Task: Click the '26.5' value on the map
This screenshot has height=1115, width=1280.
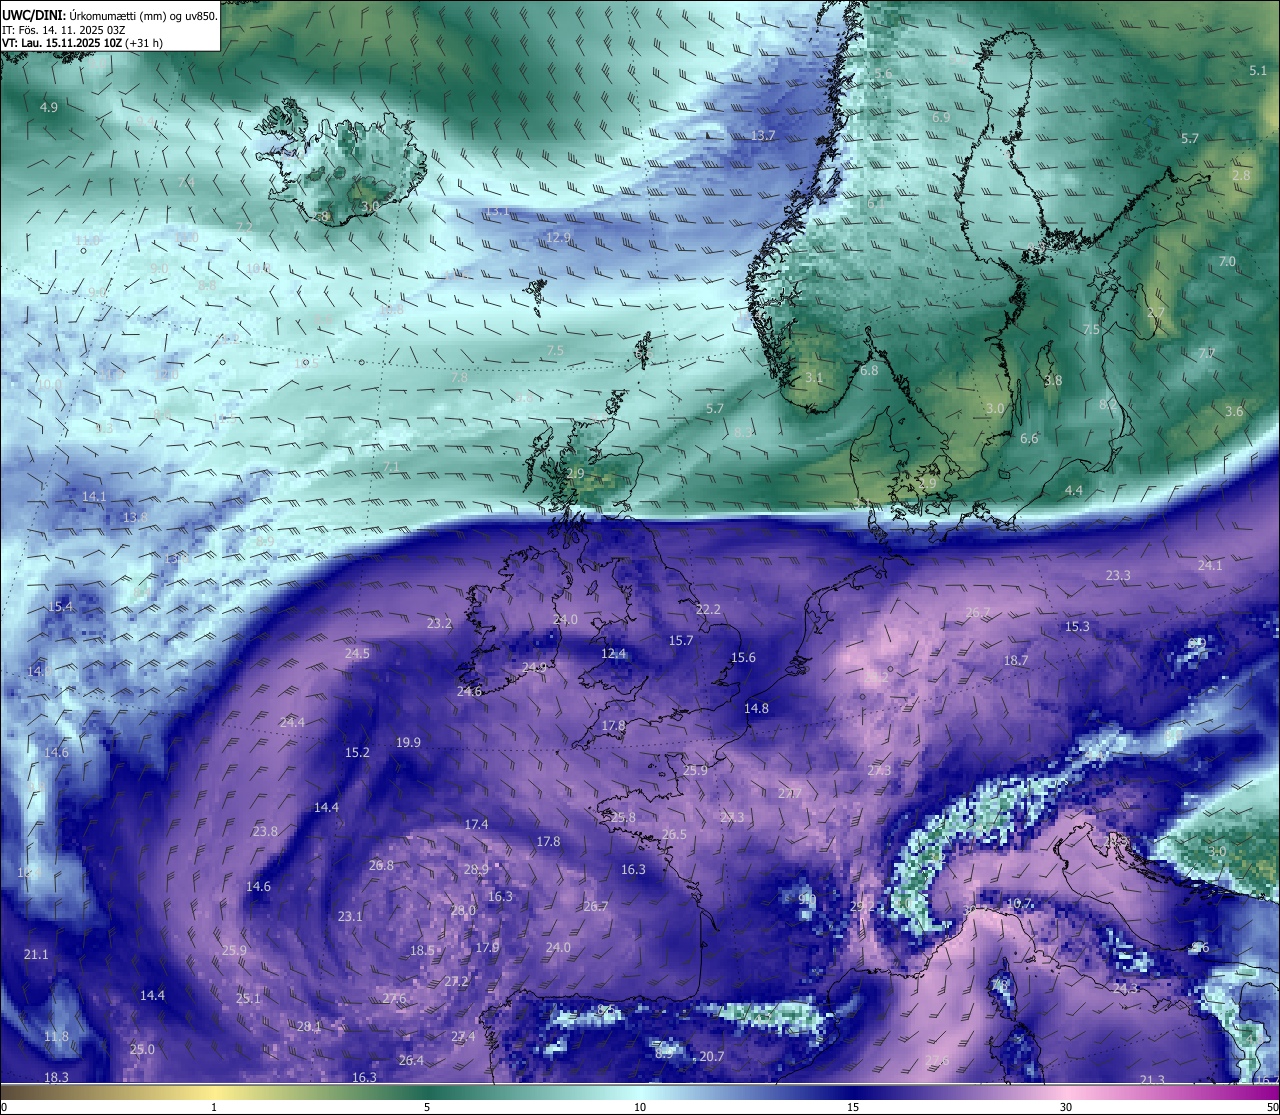Action: click(674, 834)
